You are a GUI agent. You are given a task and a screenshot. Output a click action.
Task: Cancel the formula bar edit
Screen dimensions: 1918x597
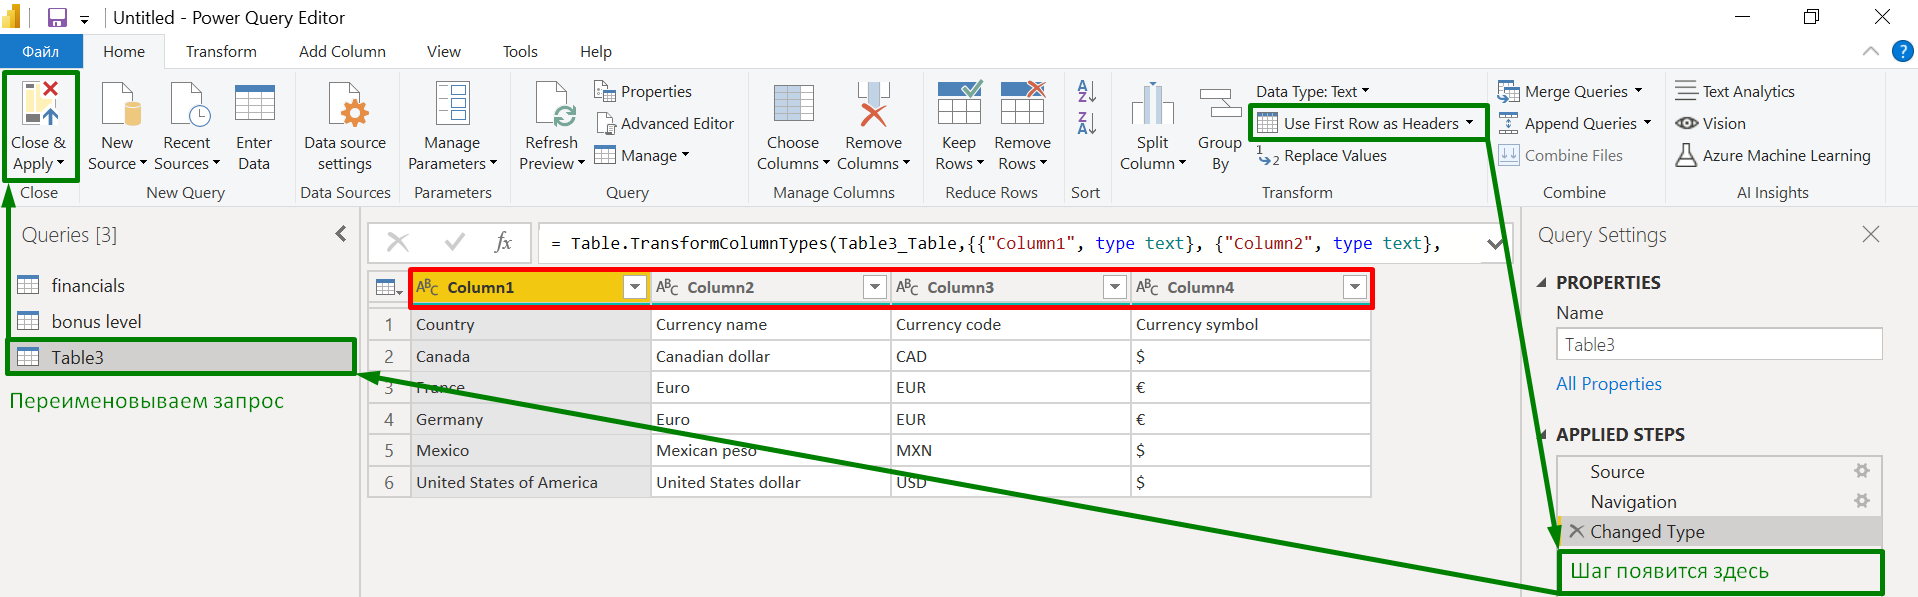click(398, 242)
